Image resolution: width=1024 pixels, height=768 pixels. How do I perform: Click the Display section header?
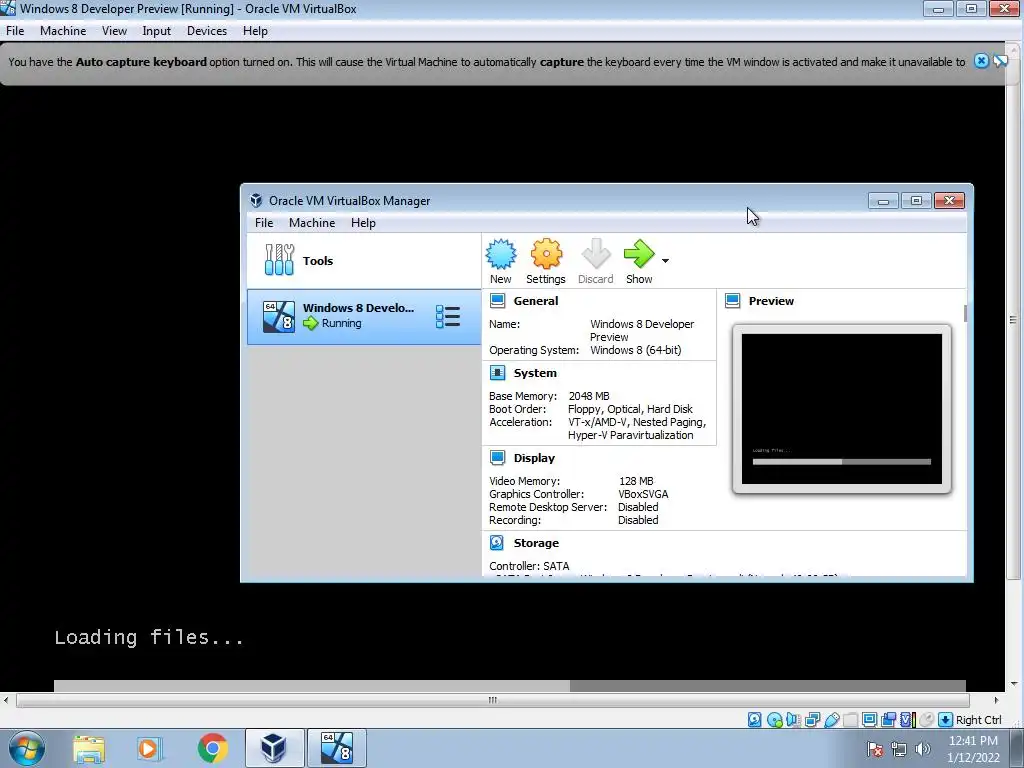(x=534, y=458)
